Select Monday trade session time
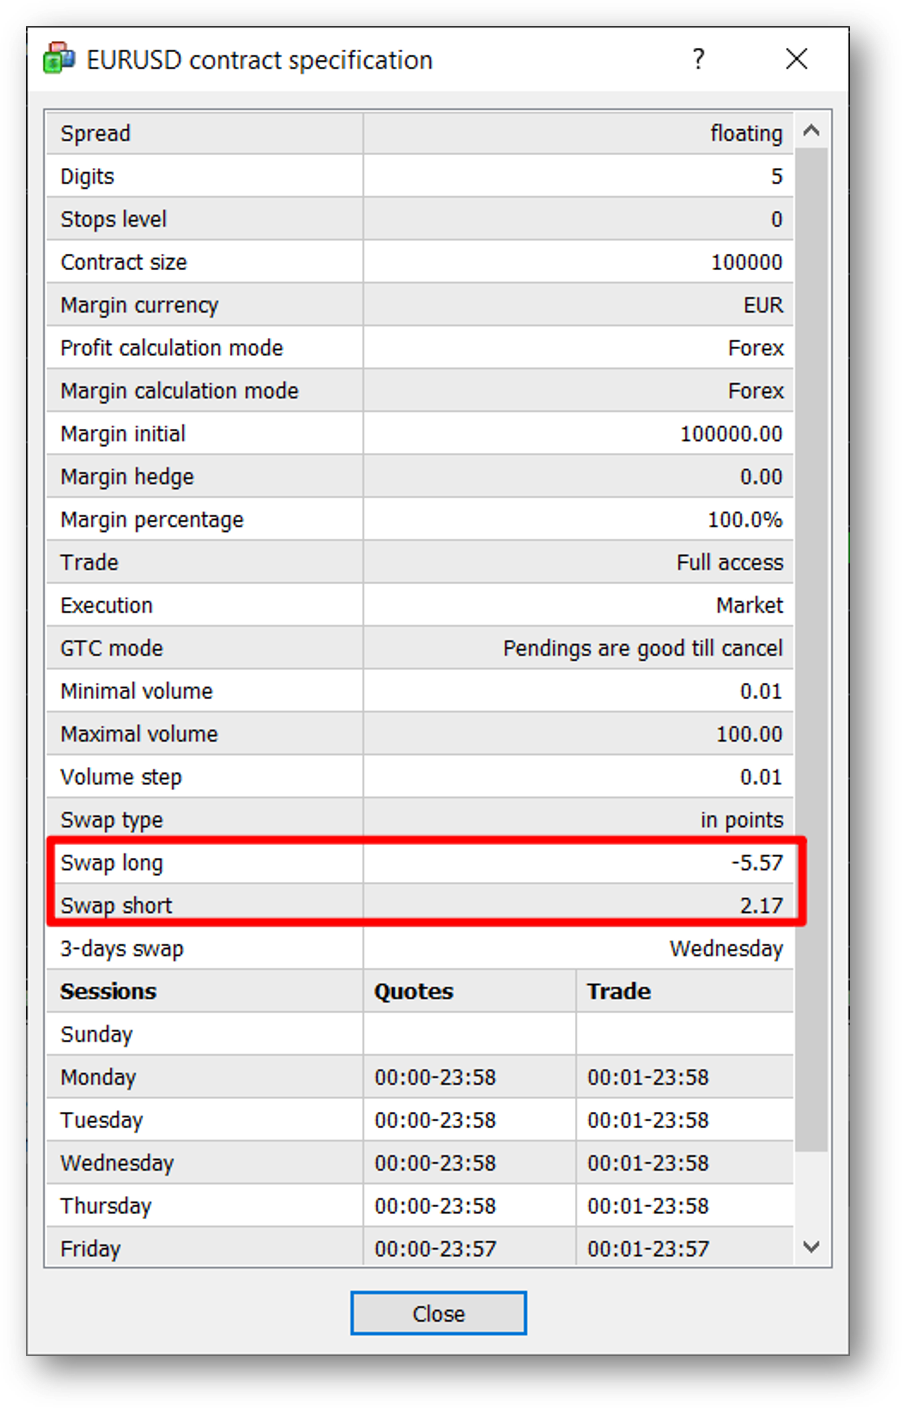This screenshot has height=1408, width=902. click(x=648, y=1077)
